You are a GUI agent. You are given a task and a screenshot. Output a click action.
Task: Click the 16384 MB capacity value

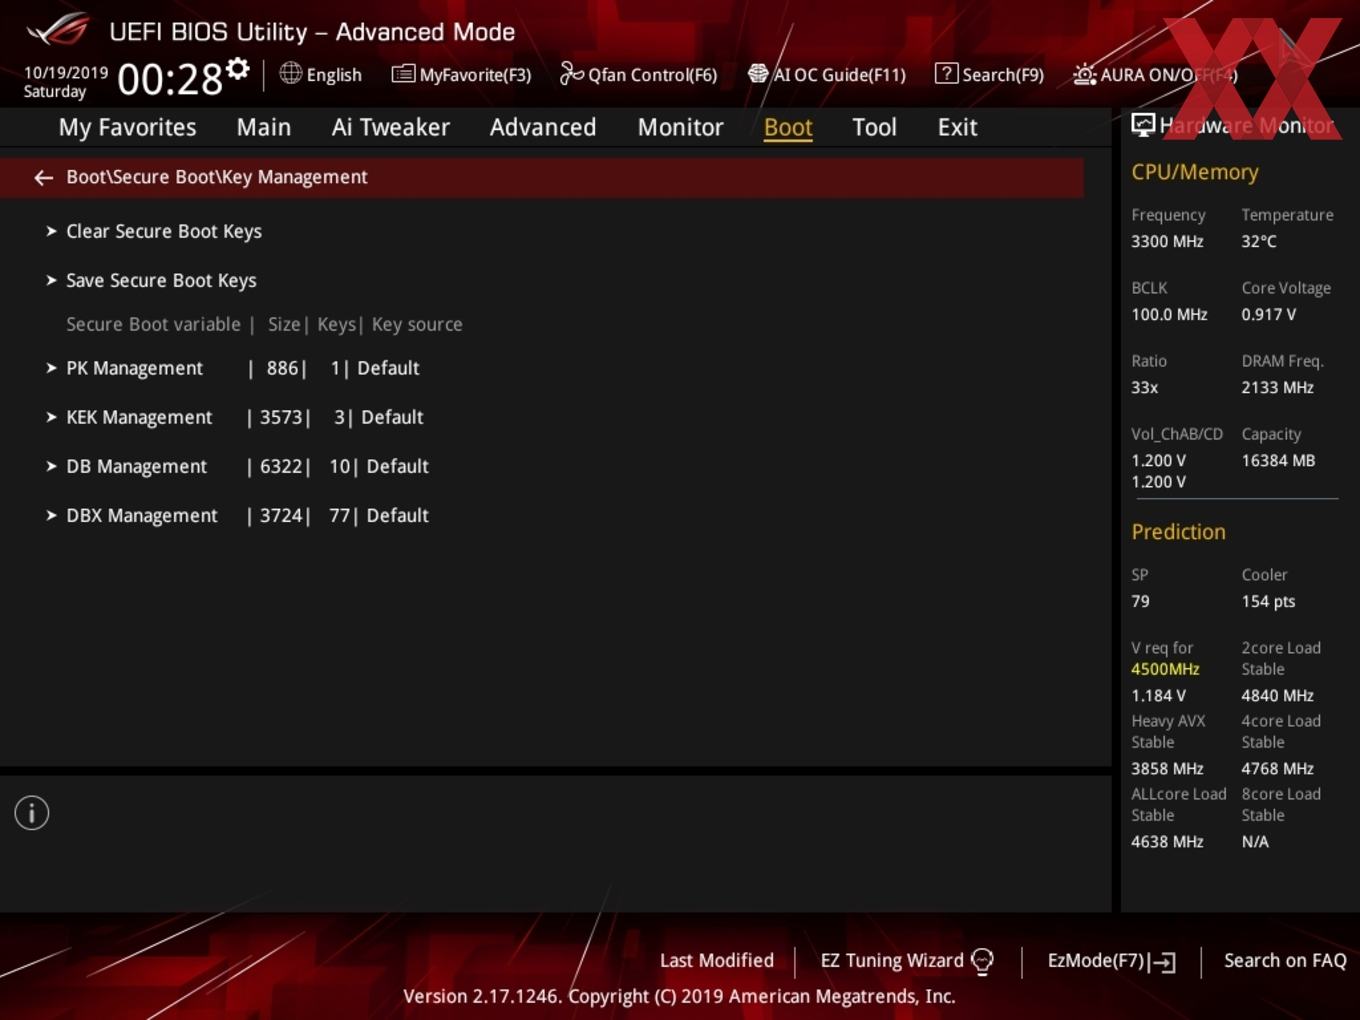(x=1278, y=461)
